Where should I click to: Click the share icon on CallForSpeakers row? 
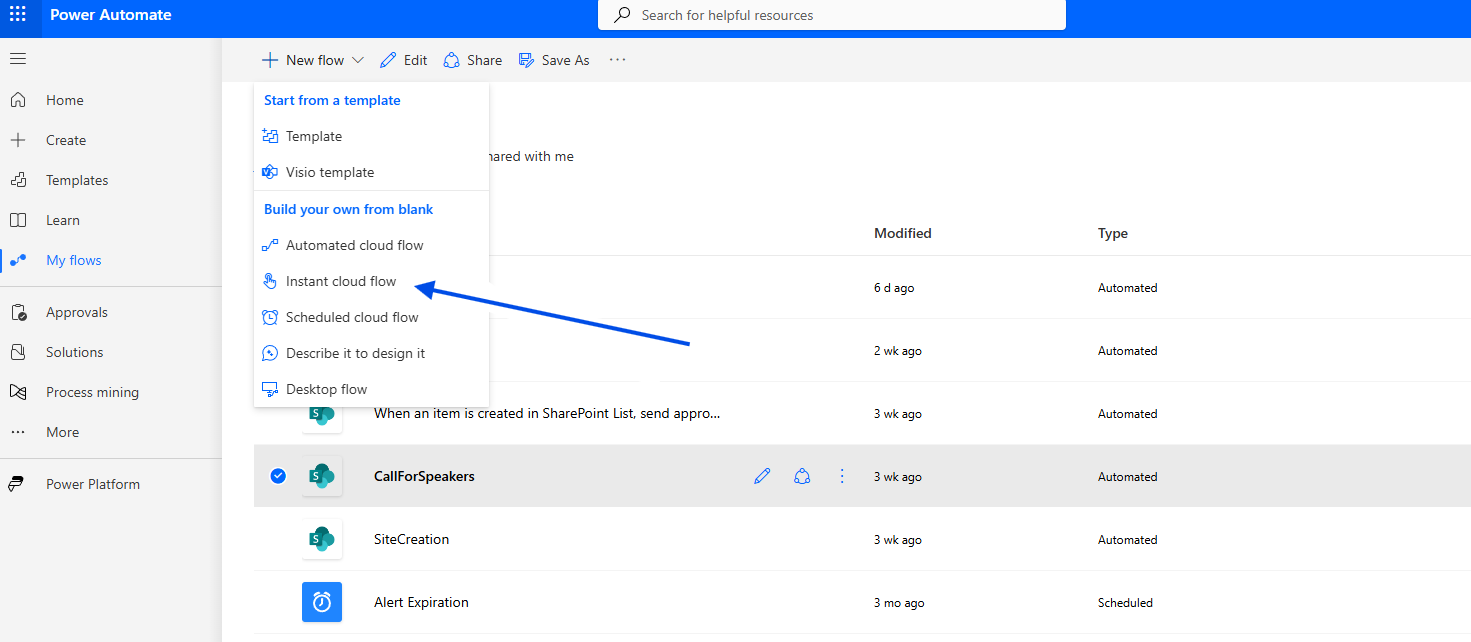click(x=802, y=477)
